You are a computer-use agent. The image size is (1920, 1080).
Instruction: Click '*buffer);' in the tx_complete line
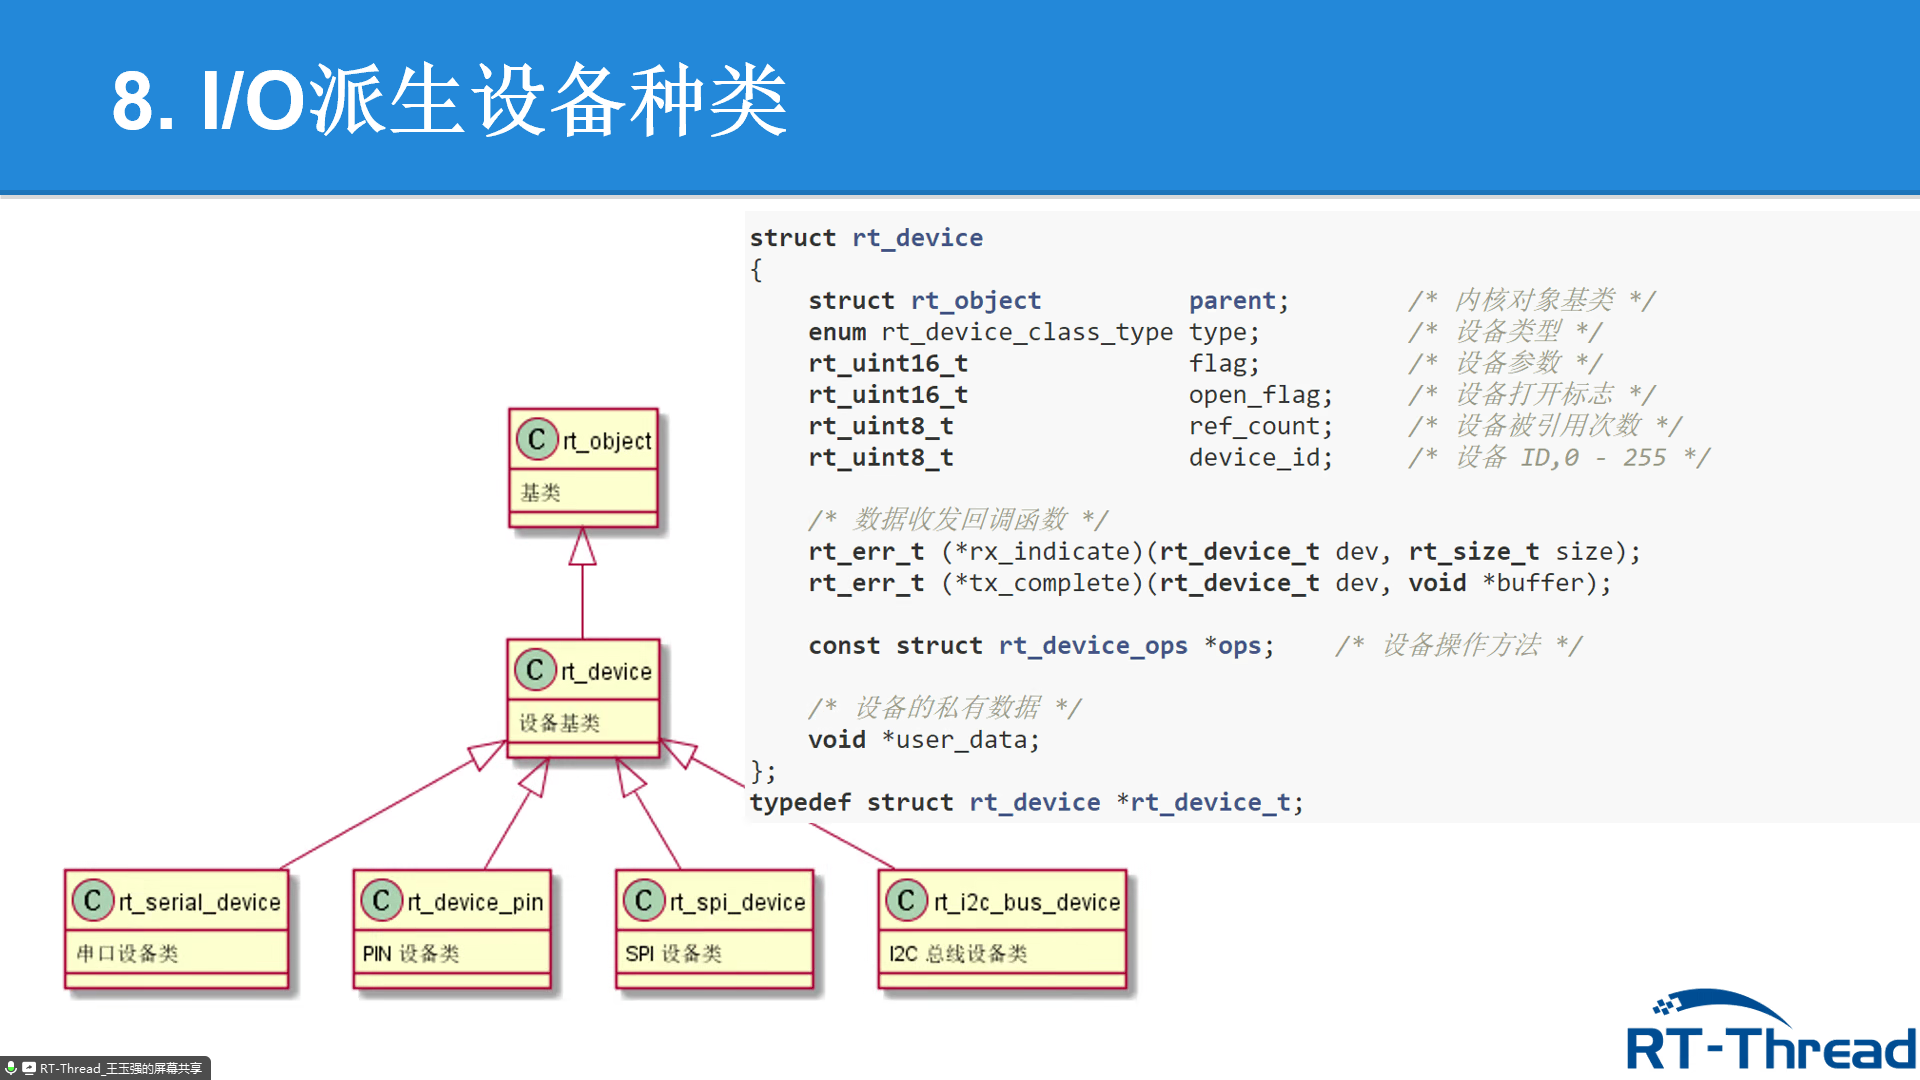coord(1546,583)
